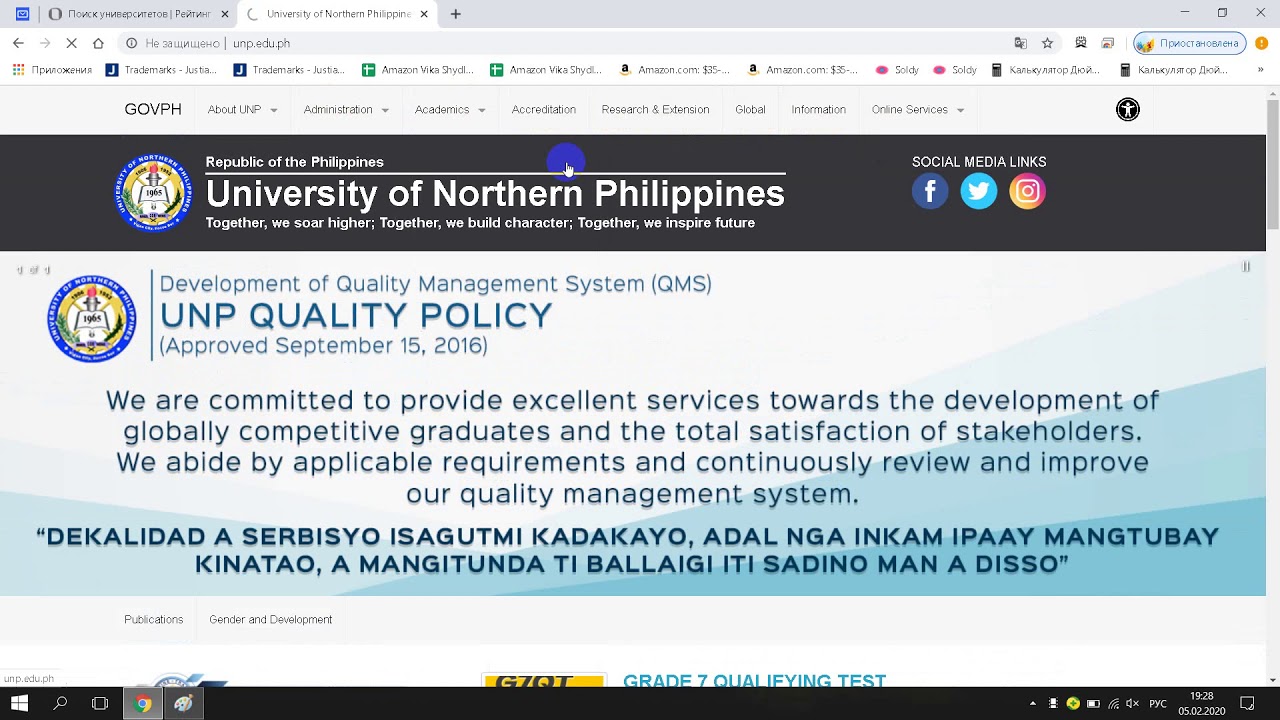The image size is (1280, 720).
Task: View site security info icon
Action: click(131, 43)
